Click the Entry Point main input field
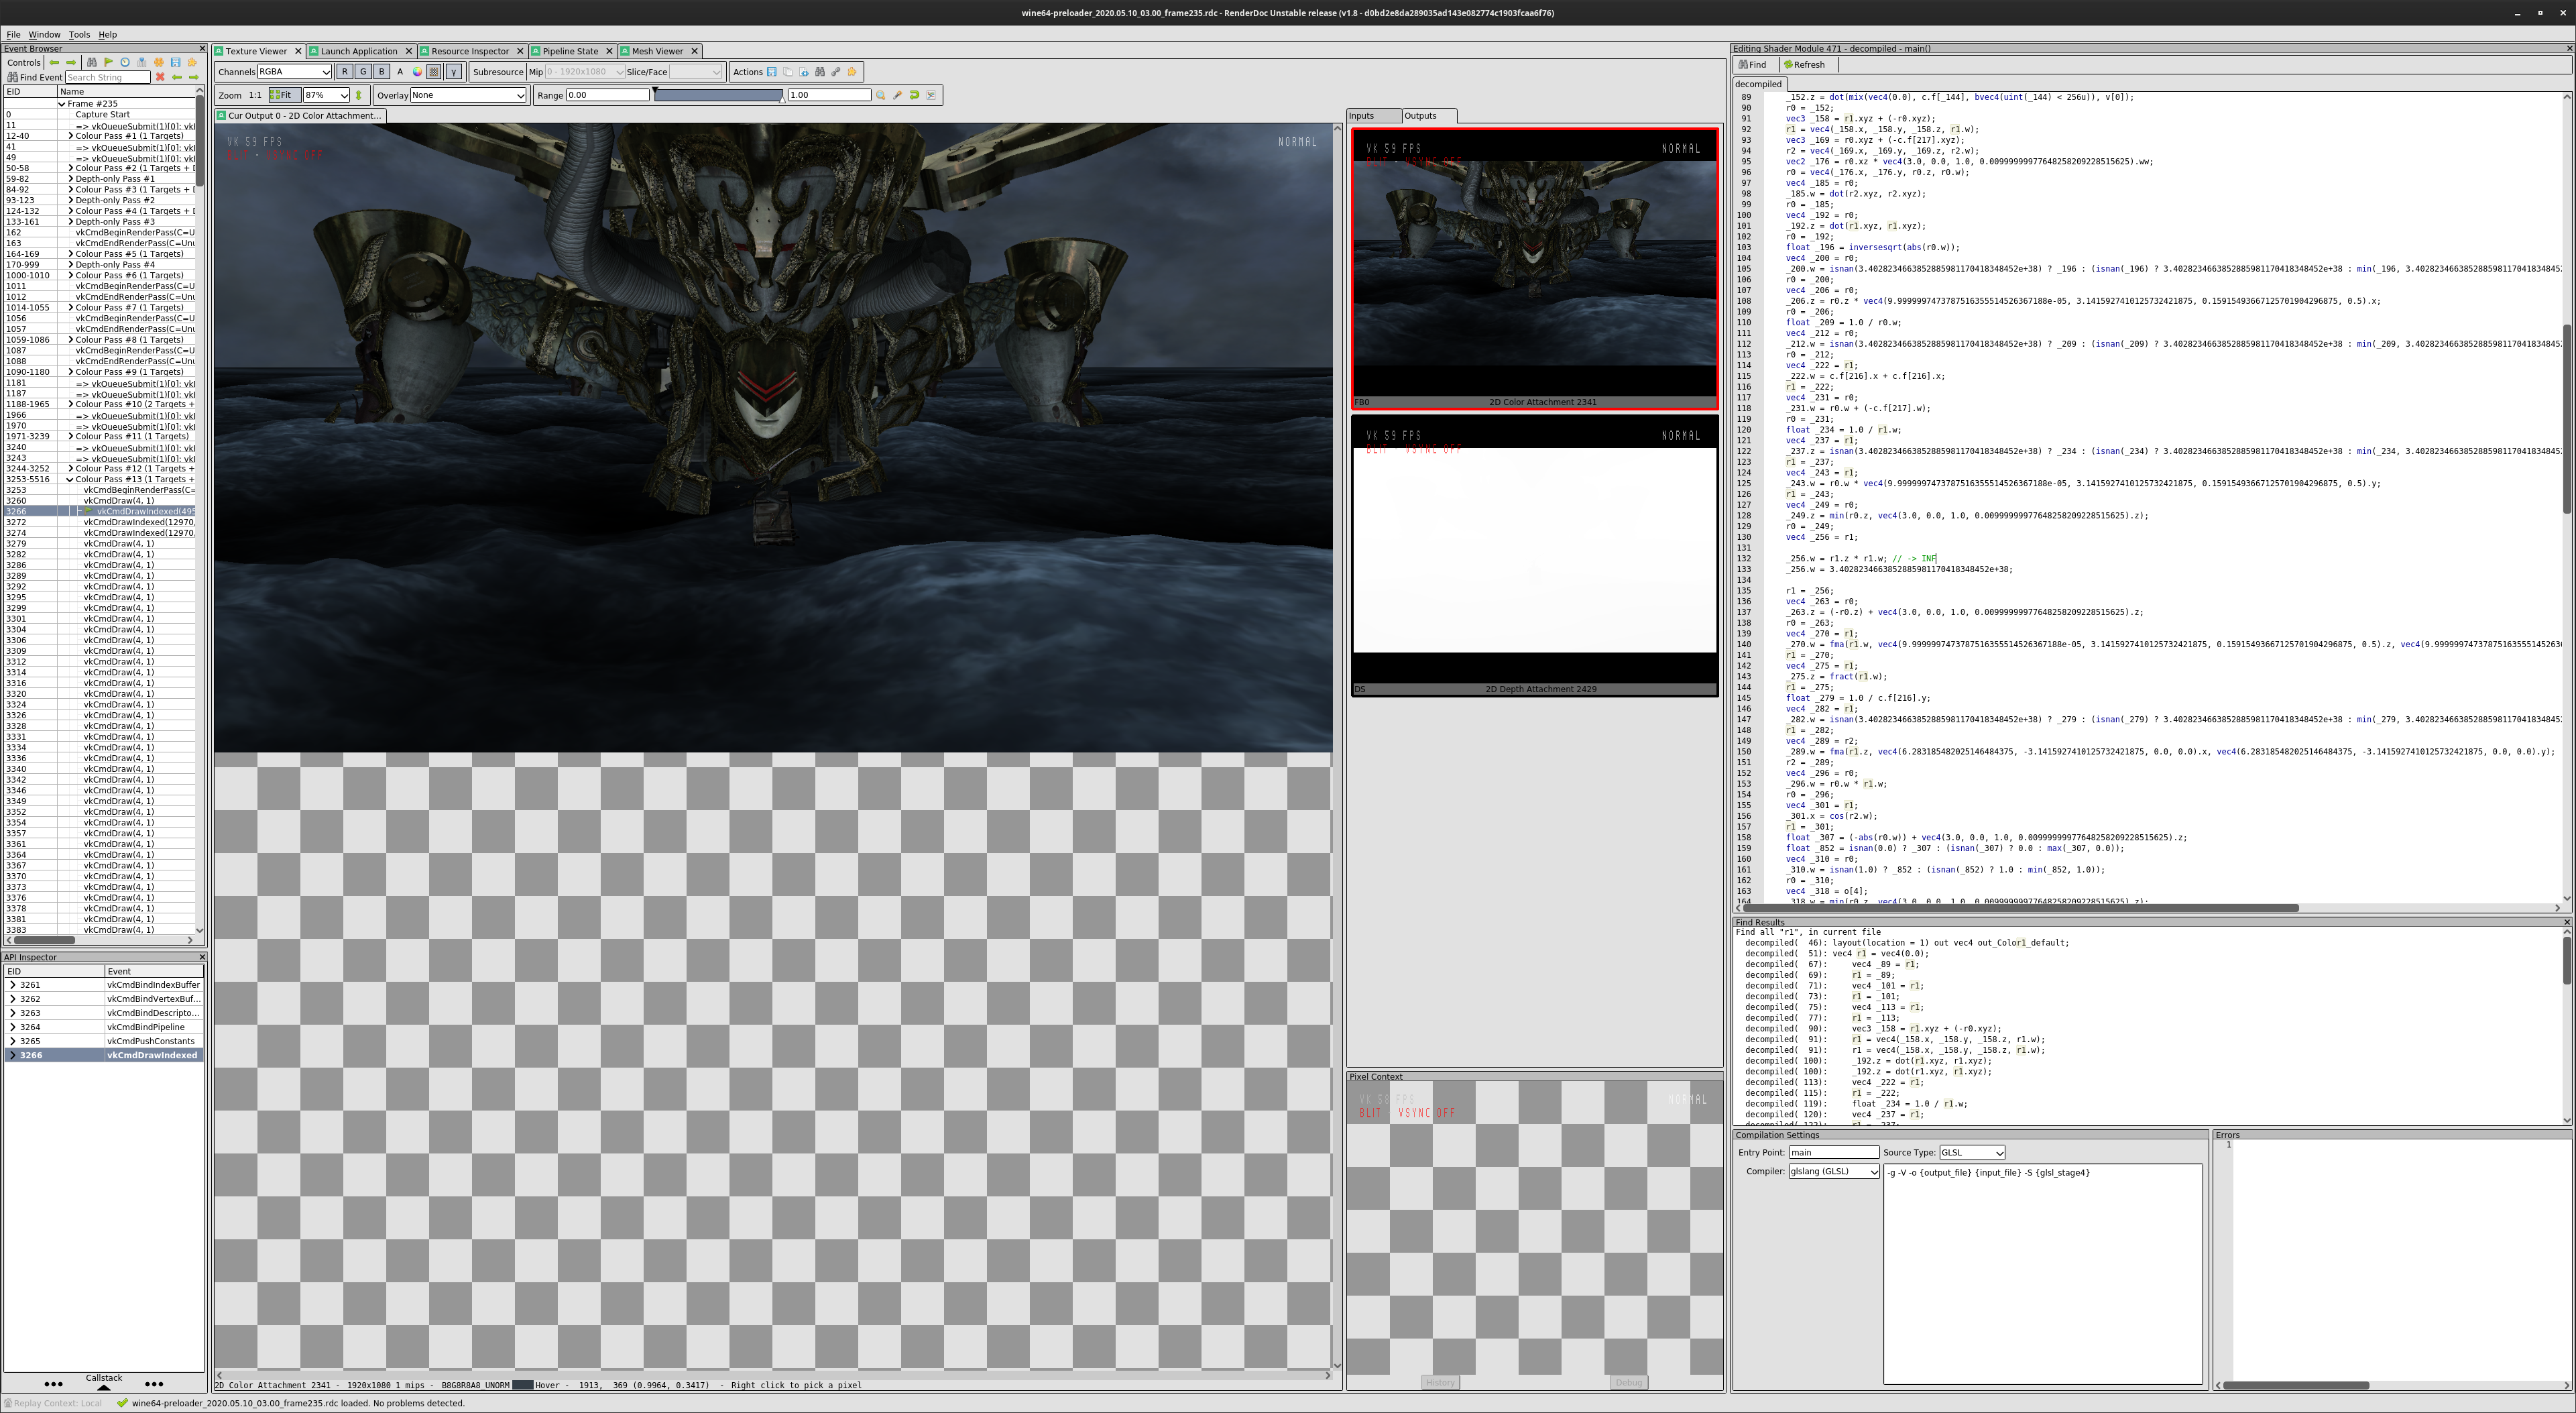 tap(1833, 1152)
